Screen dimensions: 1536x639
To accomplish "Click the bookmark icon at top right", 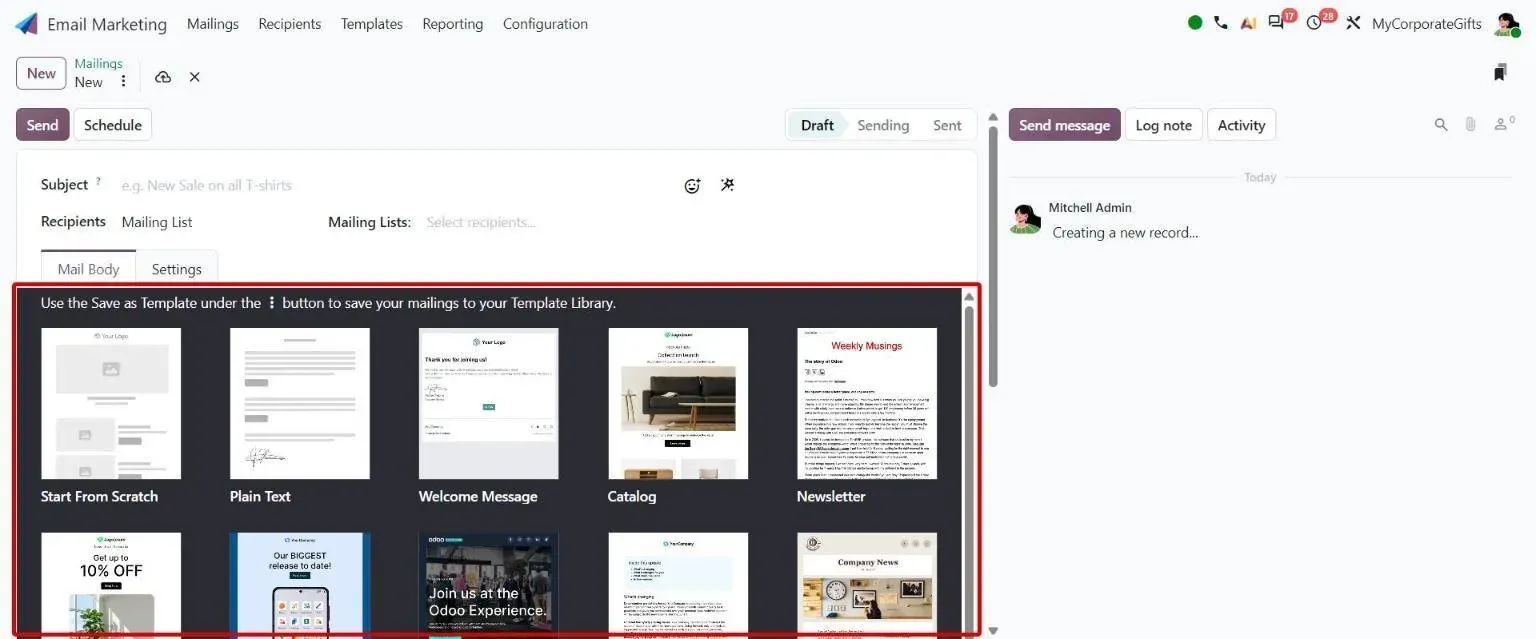I will (1500, 72).
